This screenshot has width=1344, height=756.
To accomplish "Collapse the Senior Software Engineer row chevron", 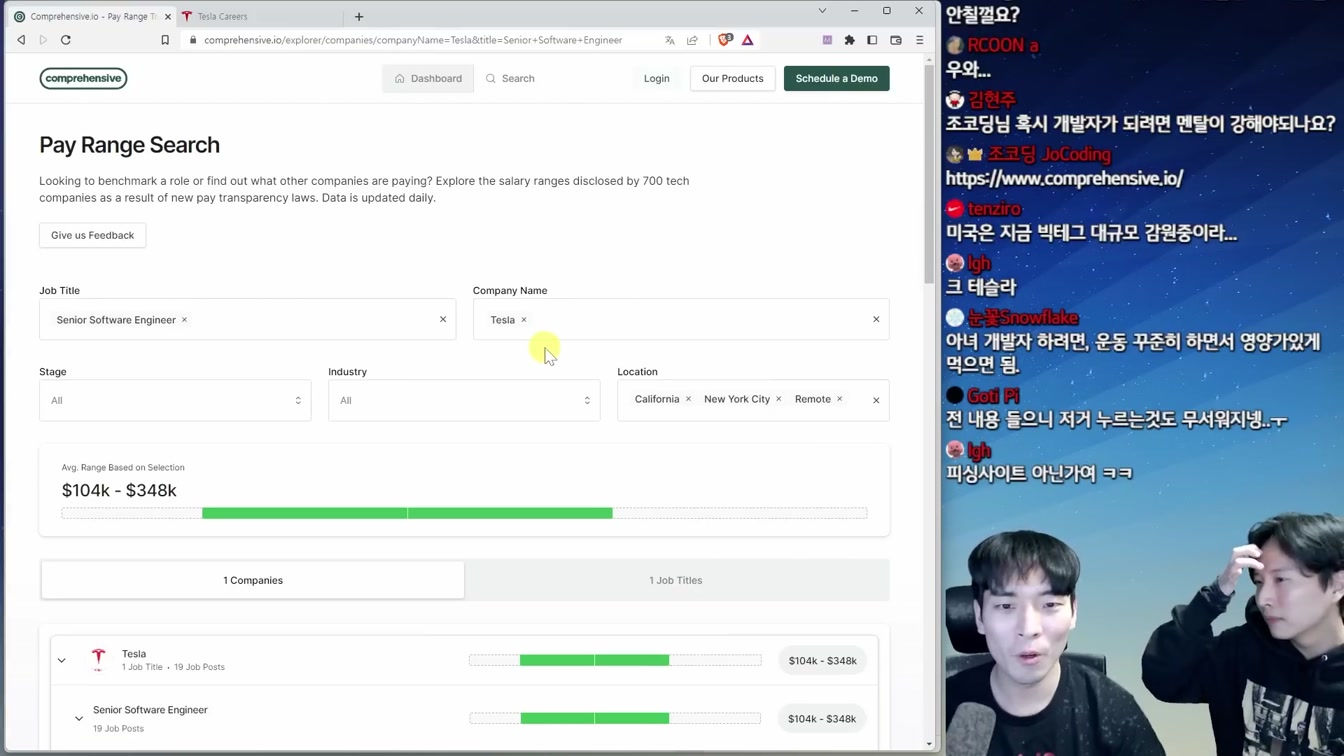I will click(x=79, y=719).
